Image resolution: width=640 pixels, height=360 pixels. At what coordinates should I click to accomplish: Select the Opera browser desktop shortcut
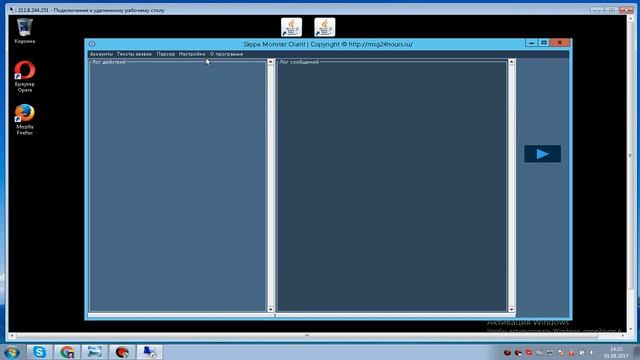click(24, 76)
